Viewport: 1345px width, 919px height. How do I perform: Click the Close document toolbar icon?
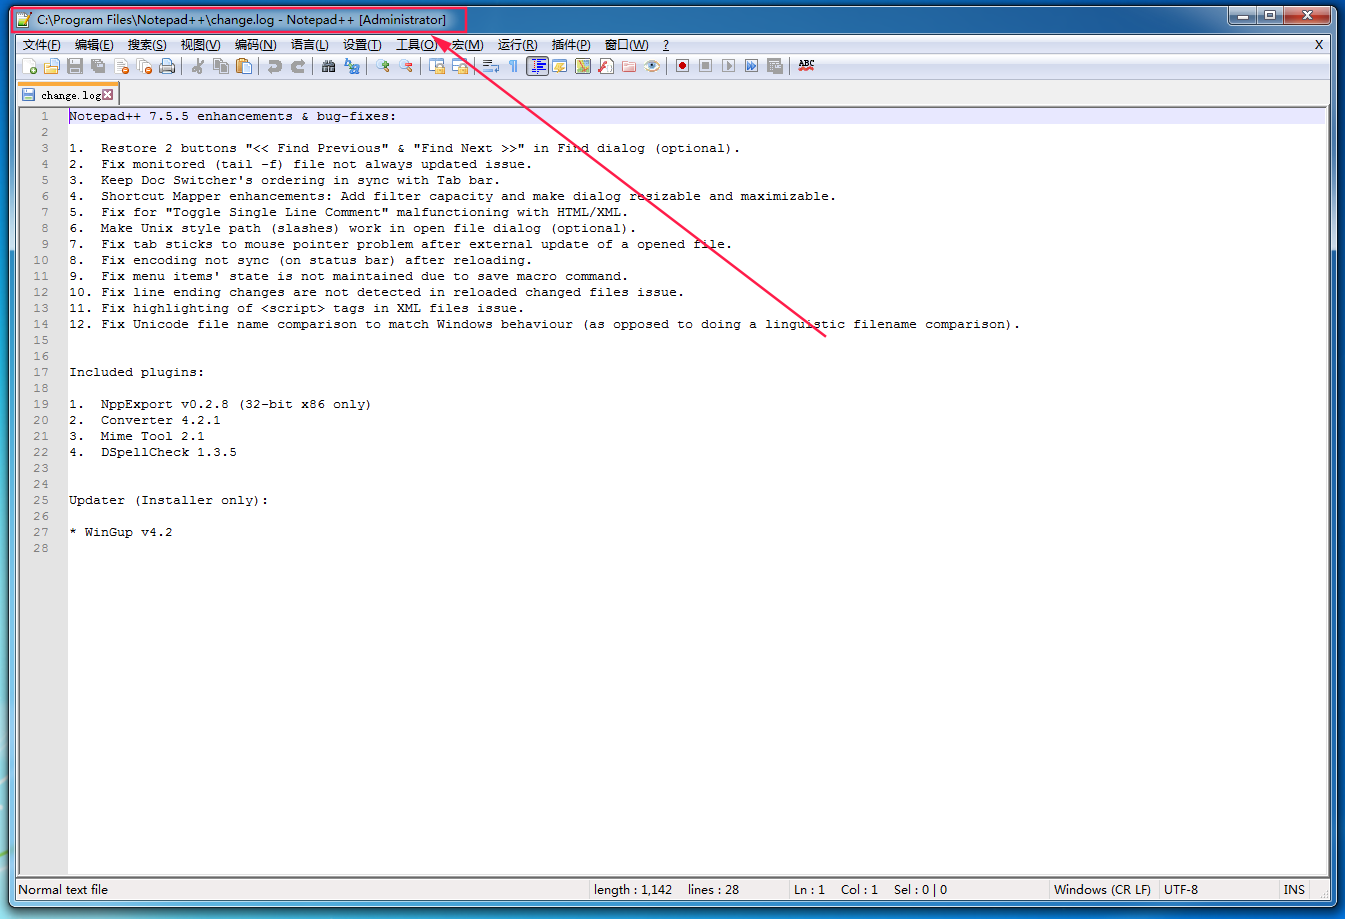(x=122, y=66)
